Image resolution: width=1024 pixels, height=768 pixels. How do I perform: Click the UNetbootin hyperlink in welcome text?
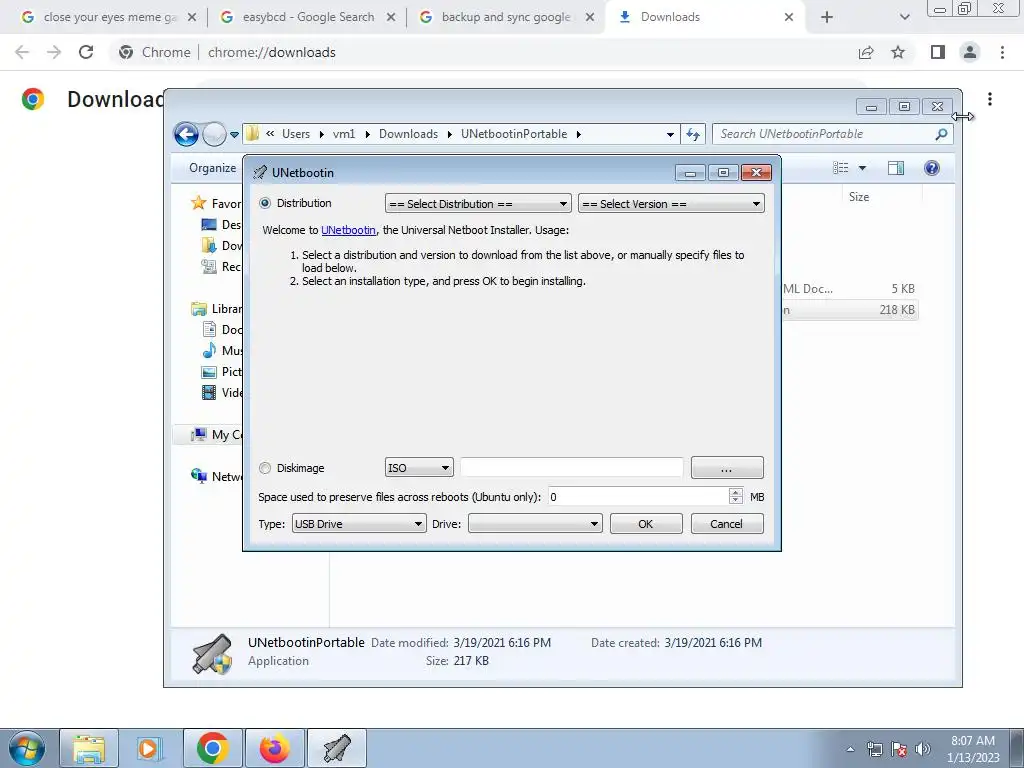coord(348,230)
